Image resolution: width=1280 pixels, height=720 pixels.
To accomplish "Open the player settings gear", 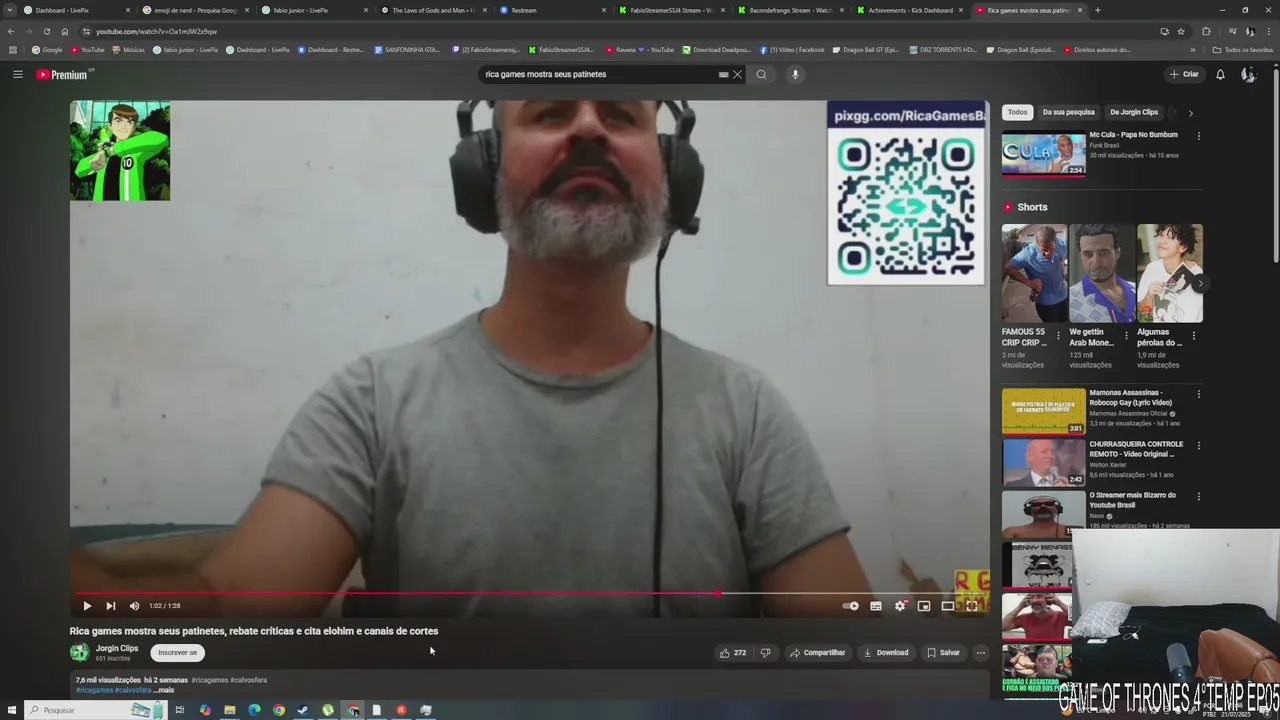I will point(900,605).
